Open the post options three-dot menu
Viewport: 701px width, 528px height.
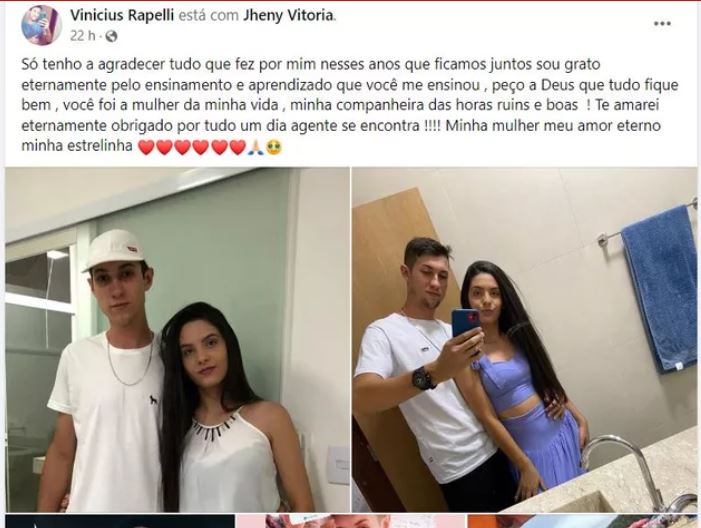click(x=662, y=24)
